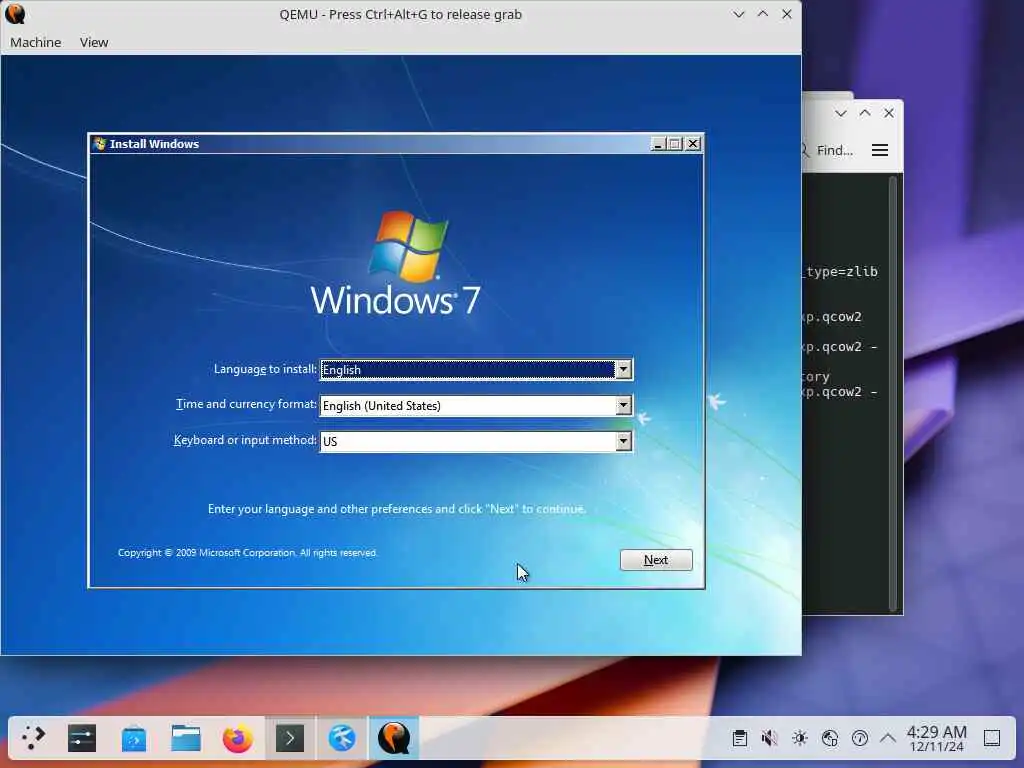Screen dimensions: 1024x768
Task: Open the View menu in QEMU
Action: [x=94, y=42]
